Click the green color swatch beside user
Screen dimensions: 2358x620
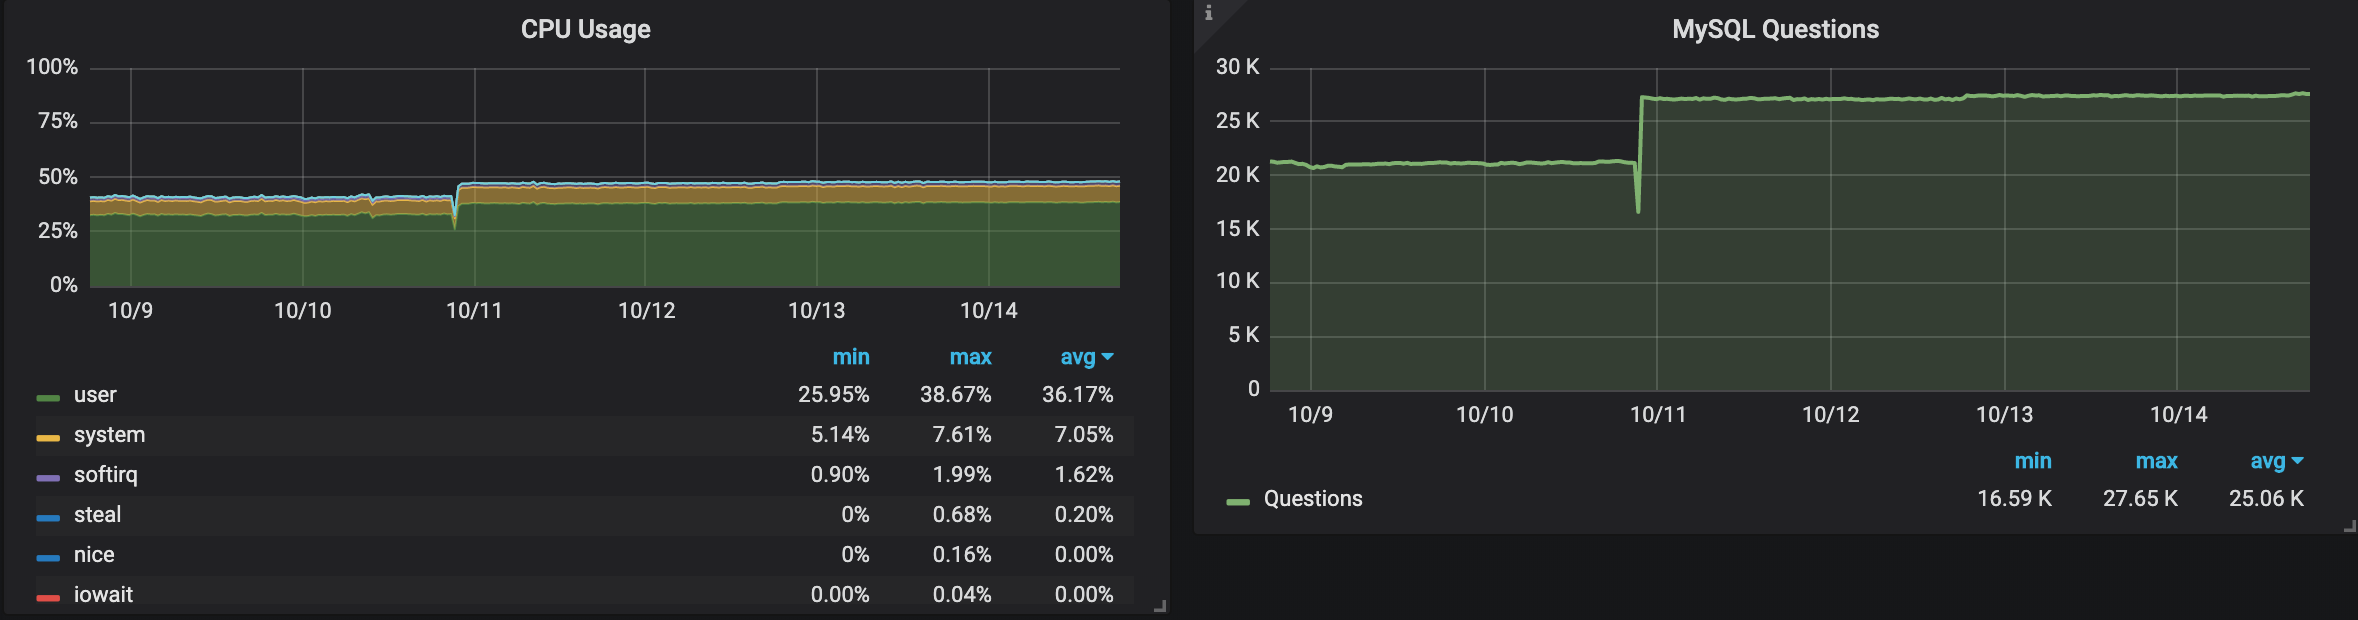[x=48, y=398]
